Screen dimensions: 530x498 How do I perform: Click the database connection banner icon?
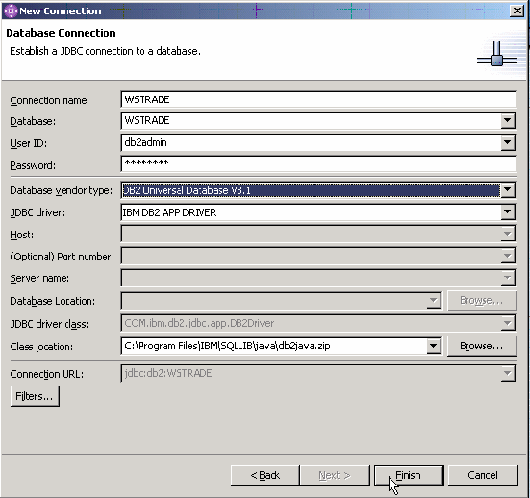497,54
